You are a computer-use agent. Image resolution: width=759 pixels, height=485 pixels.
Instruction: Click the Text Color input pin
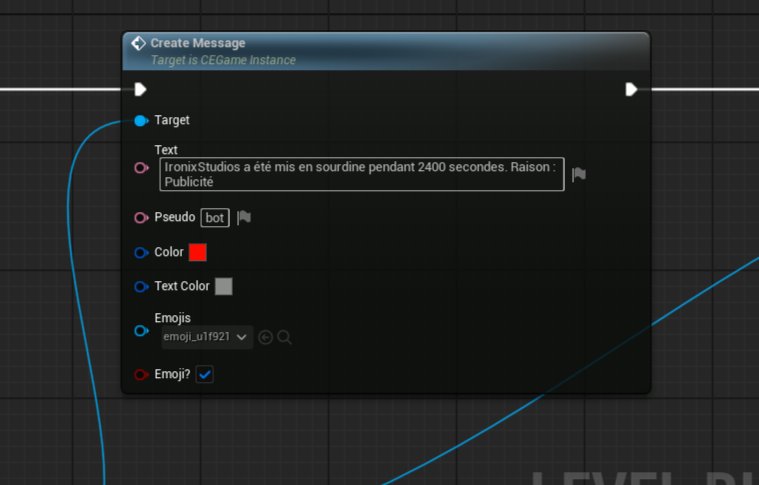(141, 287)
